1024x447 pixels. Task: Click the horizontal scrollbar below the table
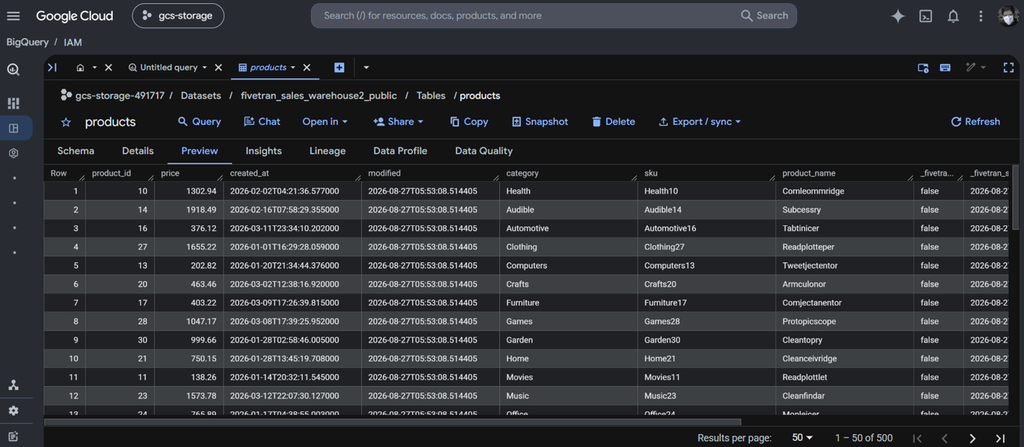pos(392,422)
